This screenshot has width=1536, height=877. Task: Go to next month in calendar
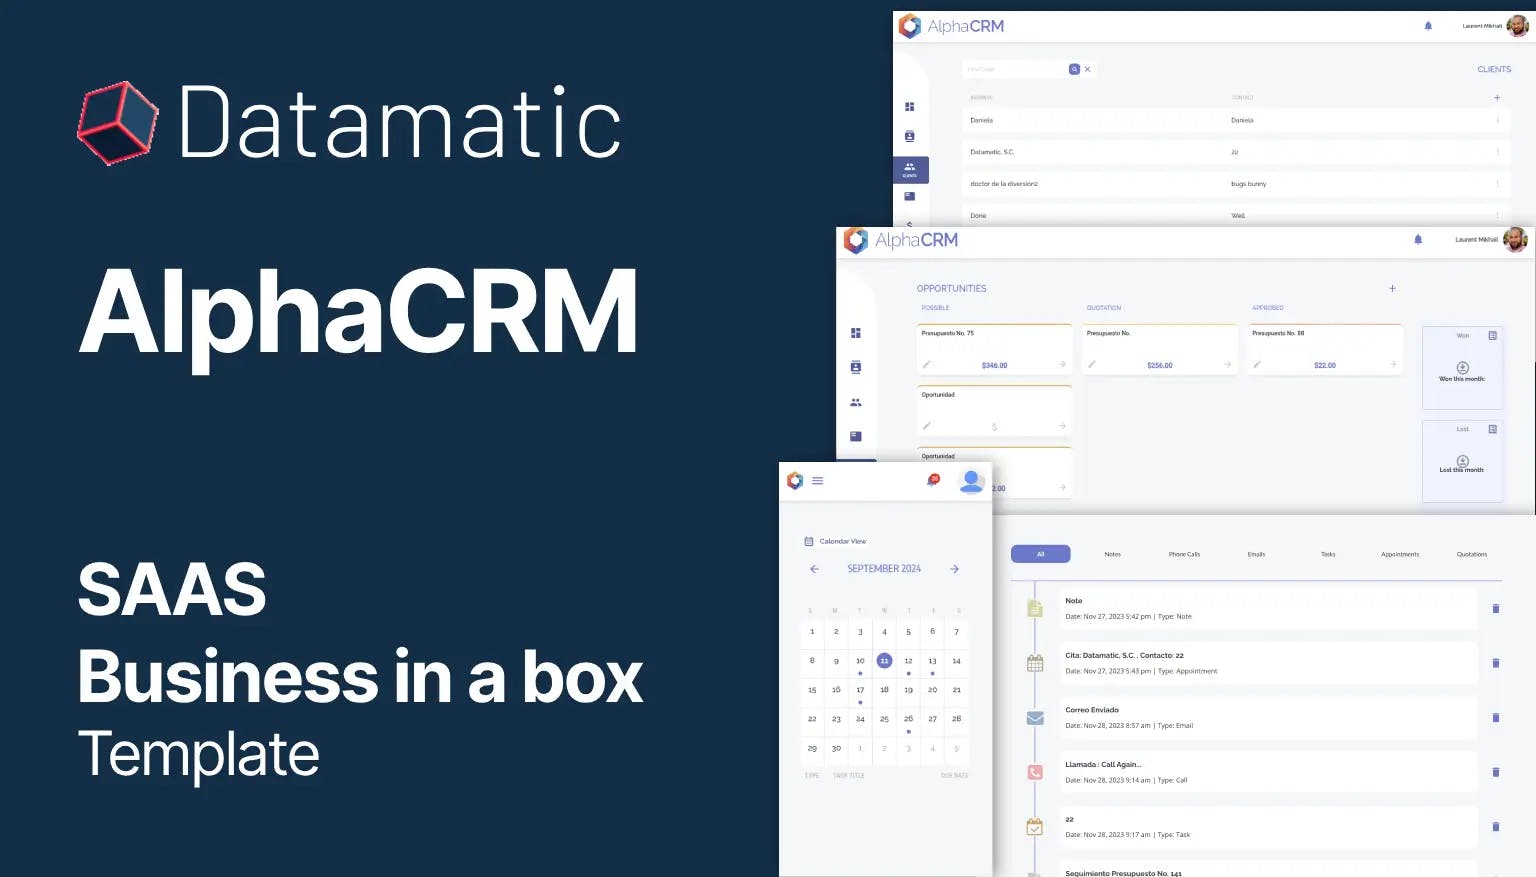pyautogui.click(x=954, y=569)
